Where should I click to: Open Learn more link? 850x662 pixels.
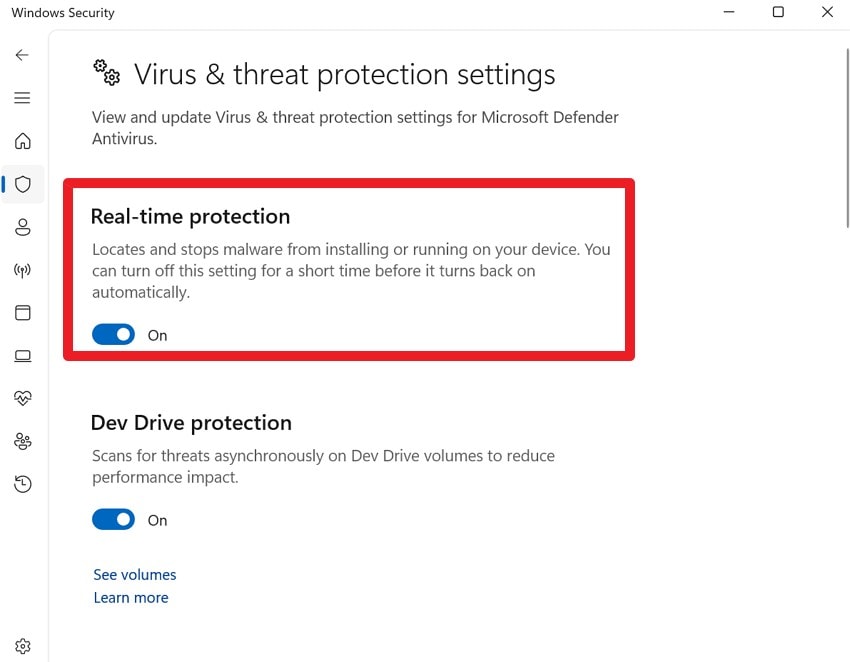[x=130, y=597]
